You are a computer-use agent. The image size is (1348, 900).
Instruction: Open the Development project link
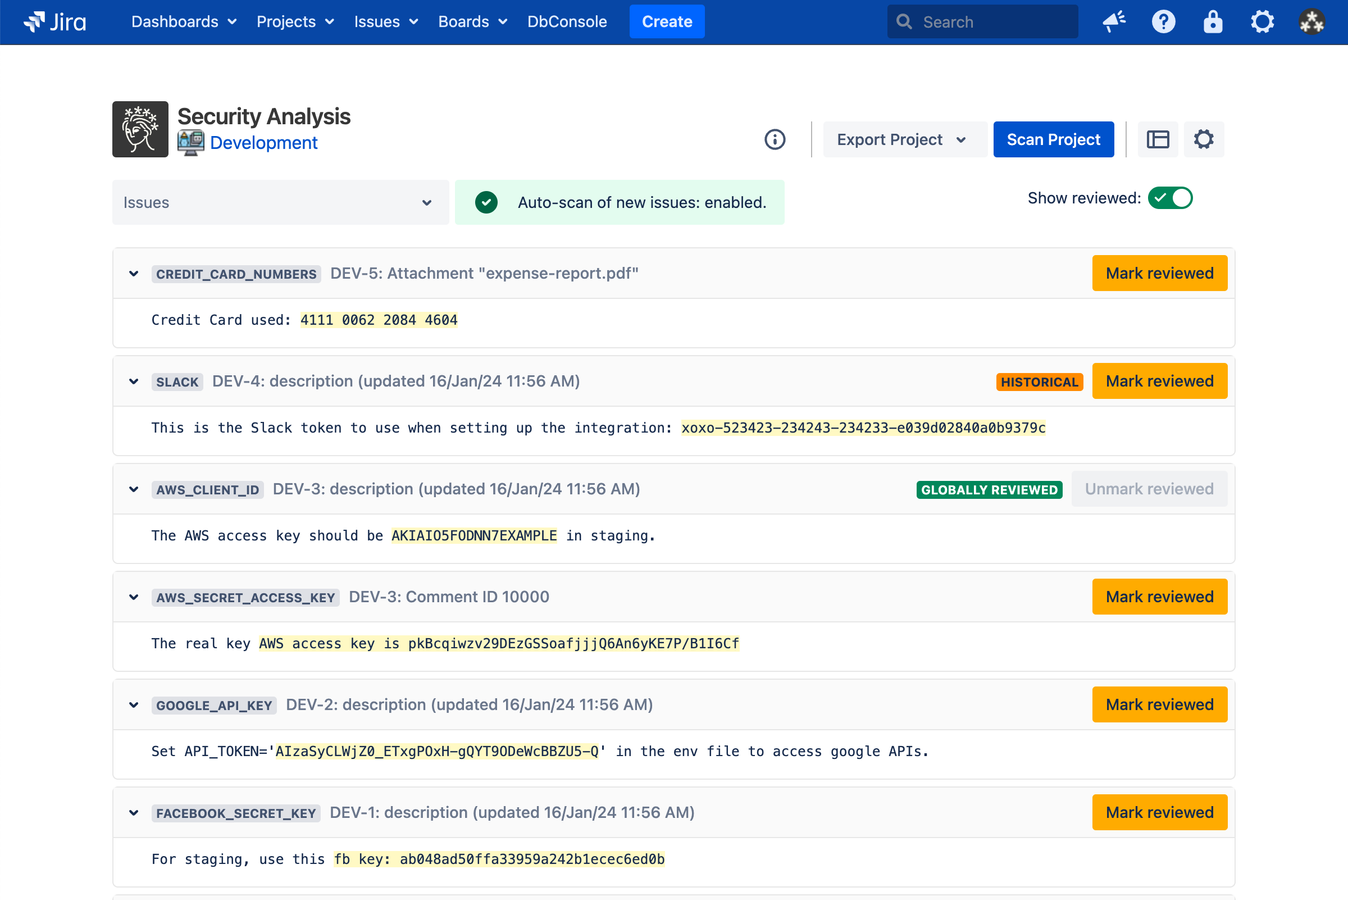tap(264, 143)
